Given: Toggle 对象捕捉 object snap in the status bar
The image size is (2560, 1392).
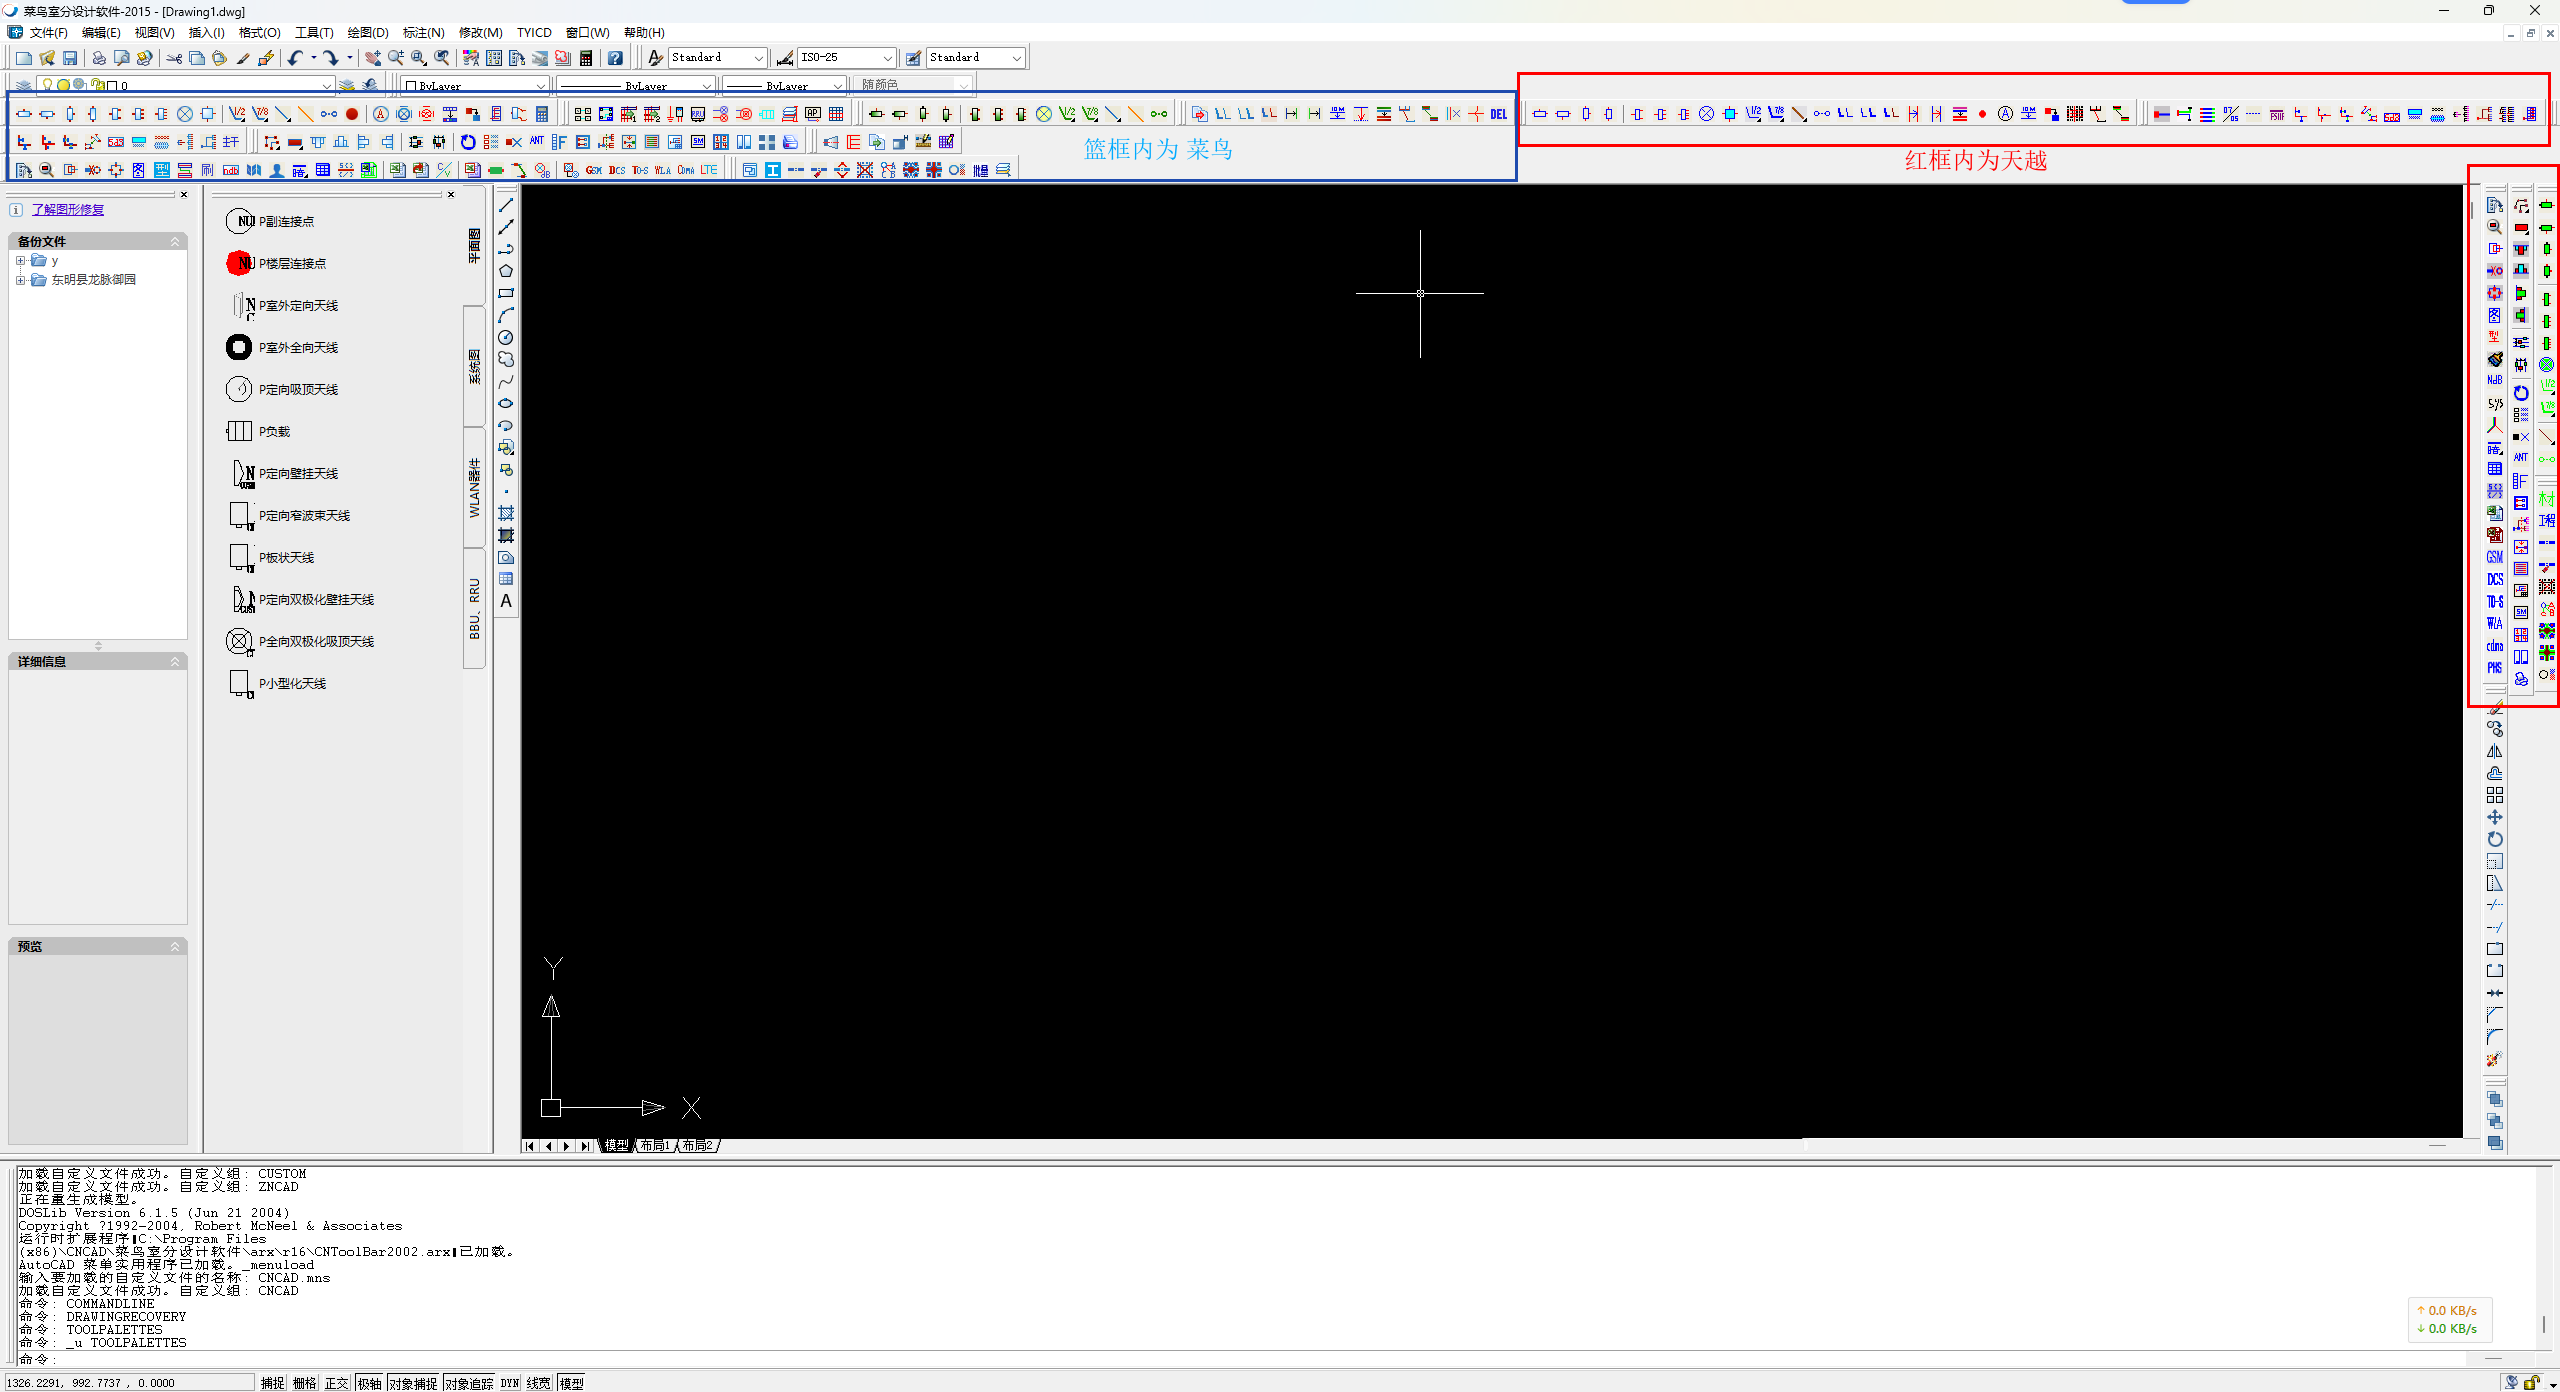Looking at the screenshot, I should 413,1383.
